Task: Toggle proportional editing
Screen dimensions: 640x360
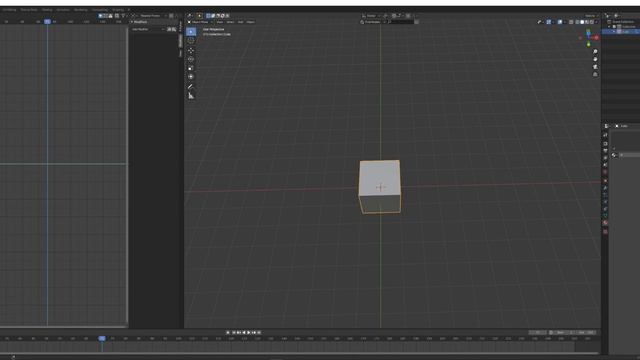Action: [x=408, y=16]
